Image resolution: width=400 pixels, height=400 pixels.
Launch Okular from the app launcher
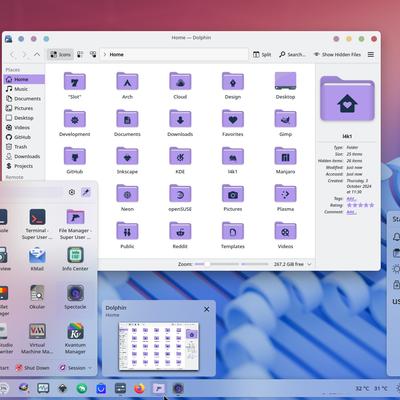37,297
